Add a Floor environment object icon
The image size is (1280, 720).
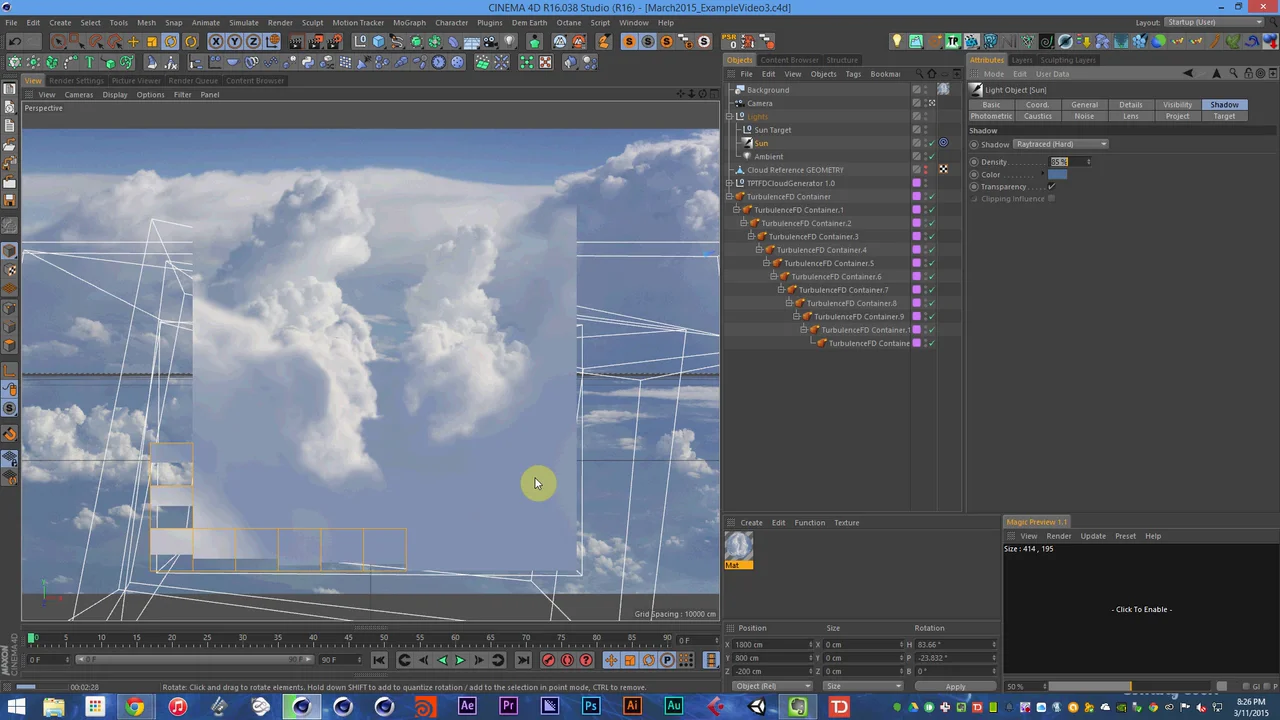pyautogui.click(x=471, y=42)
